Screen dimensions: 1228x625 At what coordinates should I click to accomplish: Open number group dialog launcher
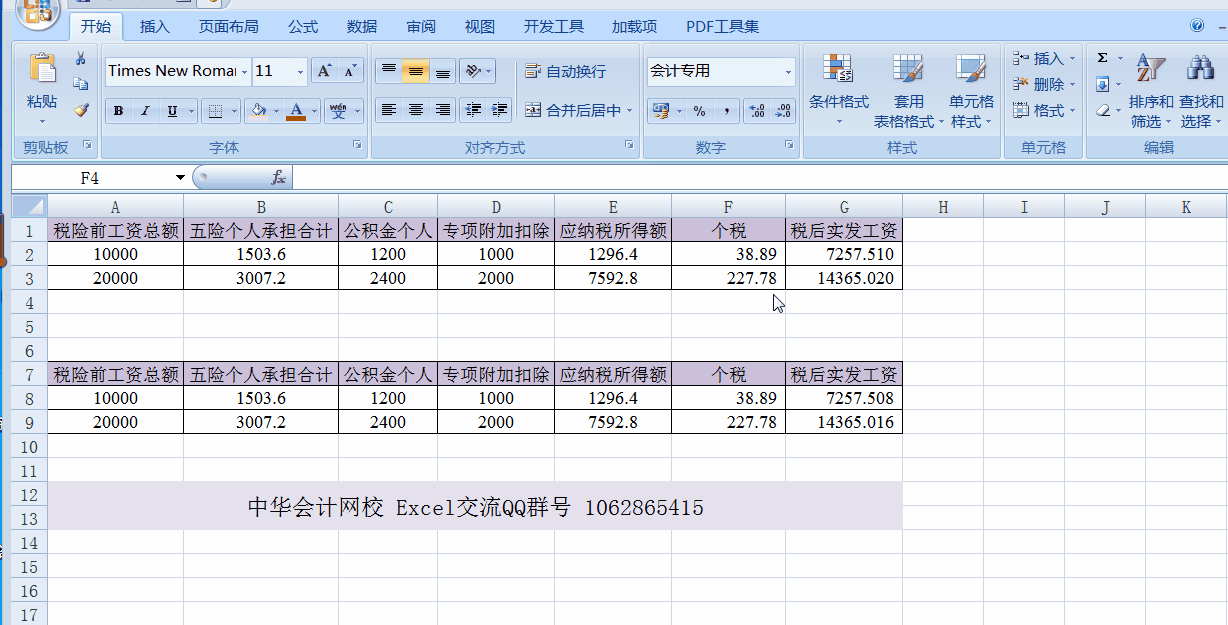(789, 146)
